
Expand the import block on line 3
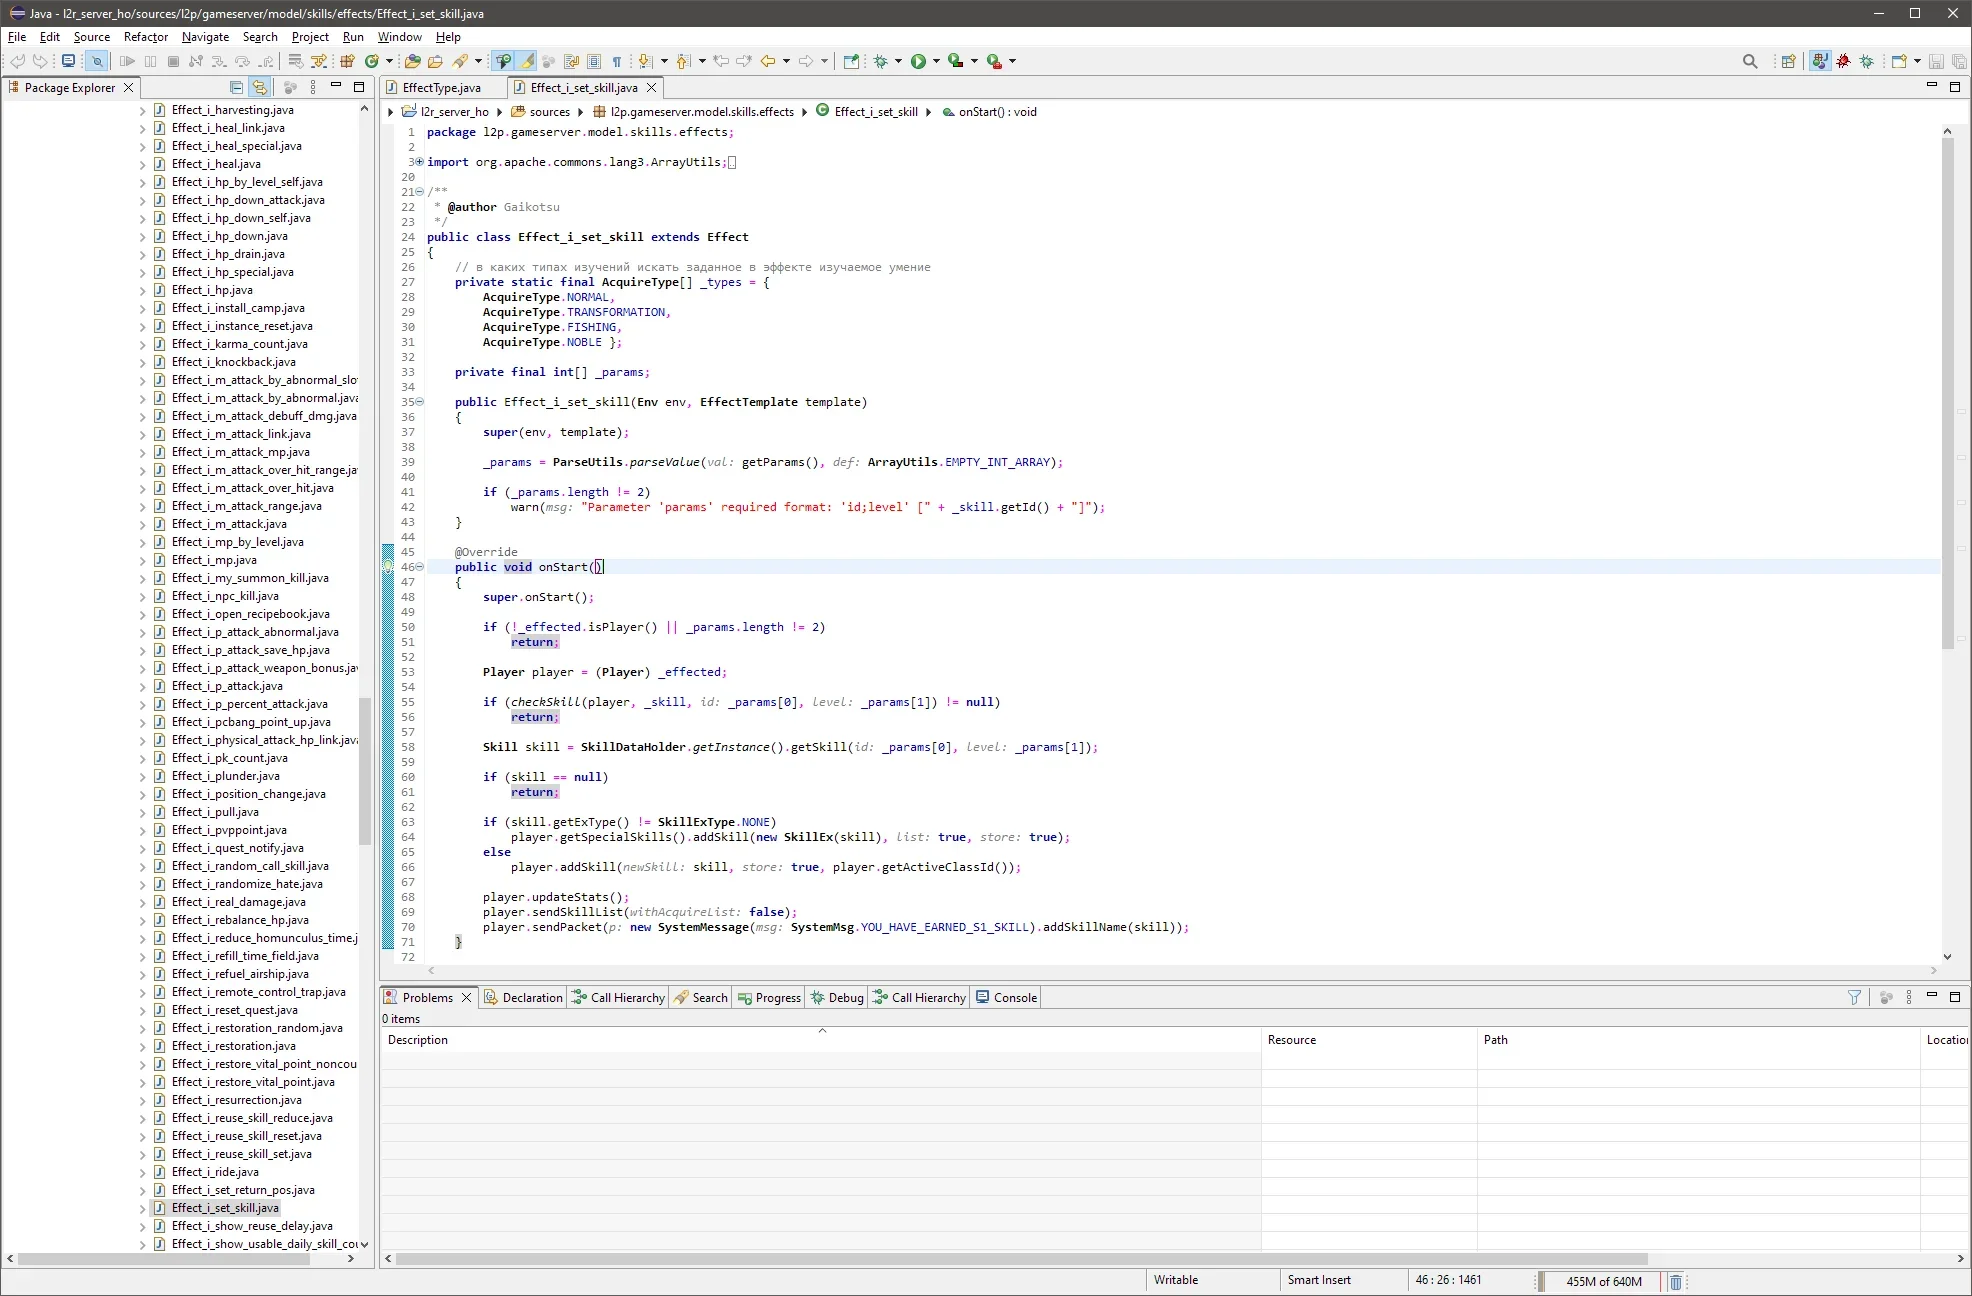click(x=420, y=162)
